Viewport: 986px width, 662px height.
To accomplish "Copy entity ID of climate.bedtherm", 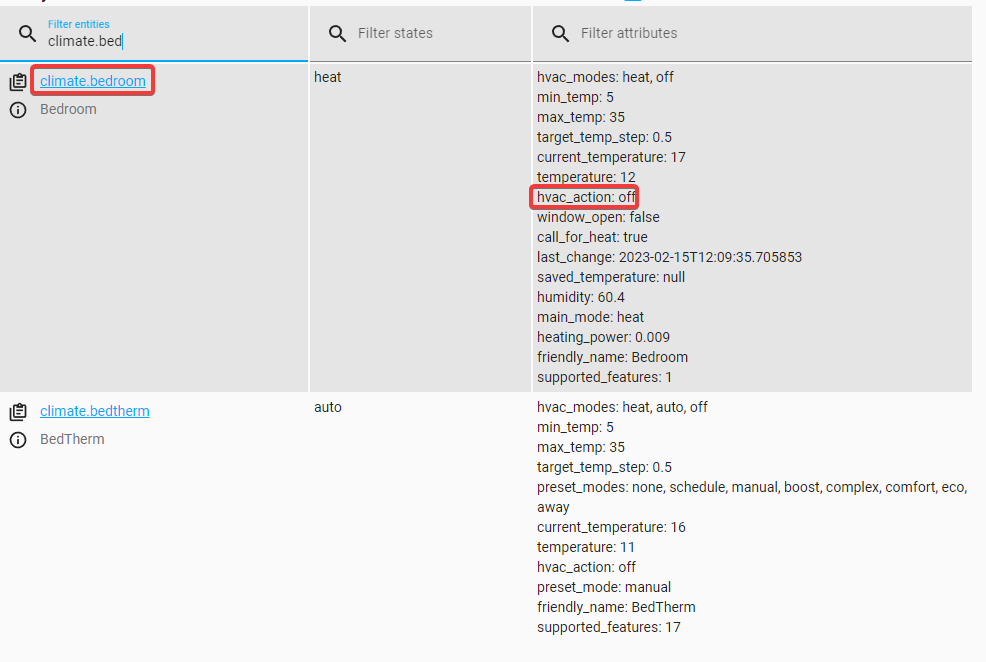I will click(x=18, y=411).
